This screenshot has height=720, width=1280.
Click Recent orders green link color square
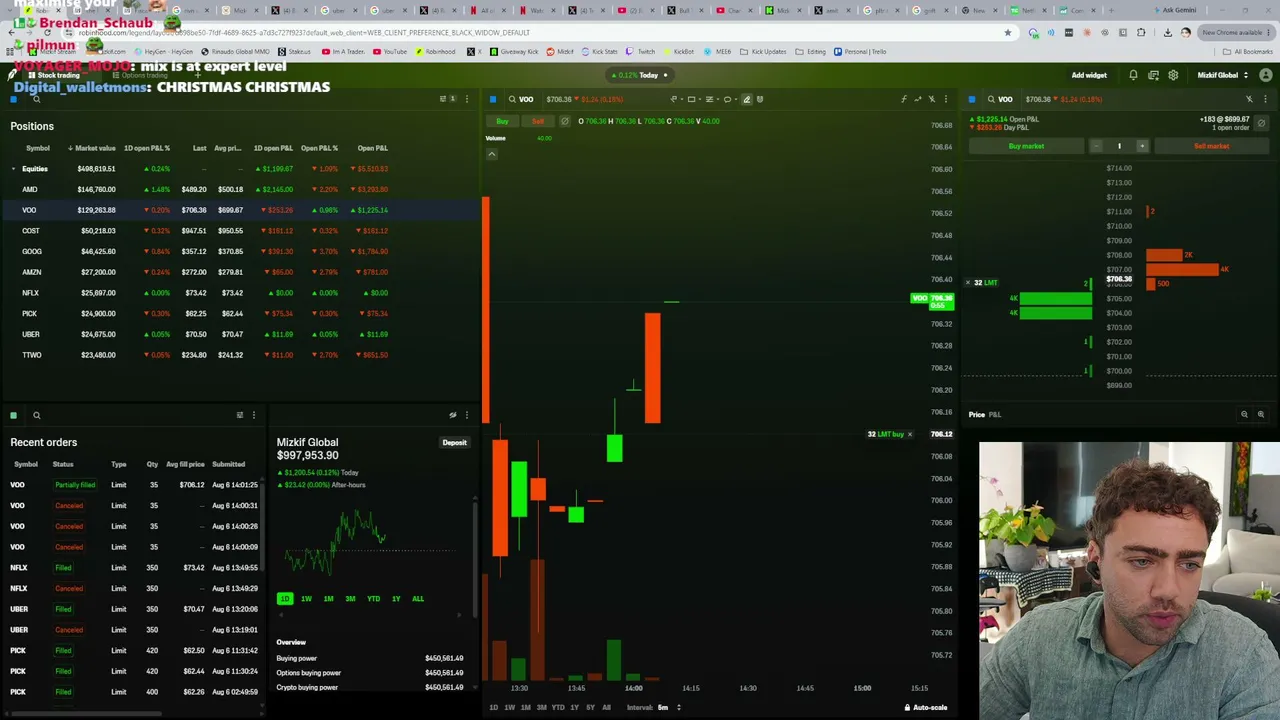tap(14, 415)
